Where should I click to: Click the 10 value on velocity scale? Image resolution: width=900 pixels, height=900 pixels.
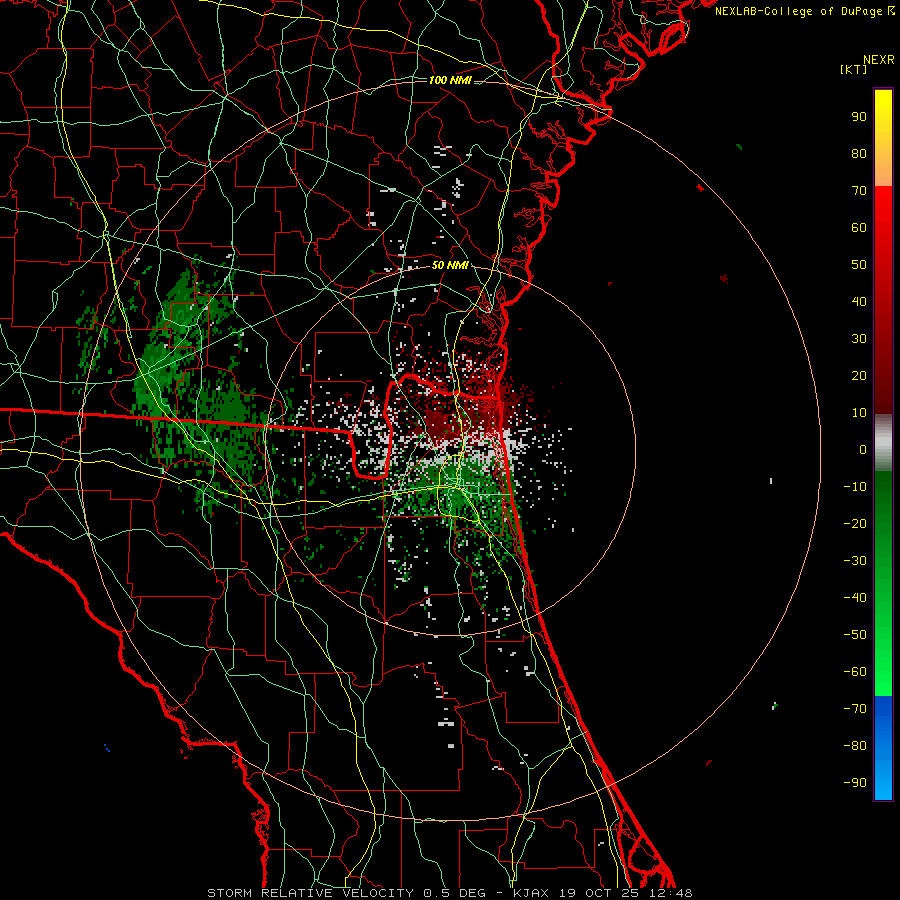click(x=859, y=413)
